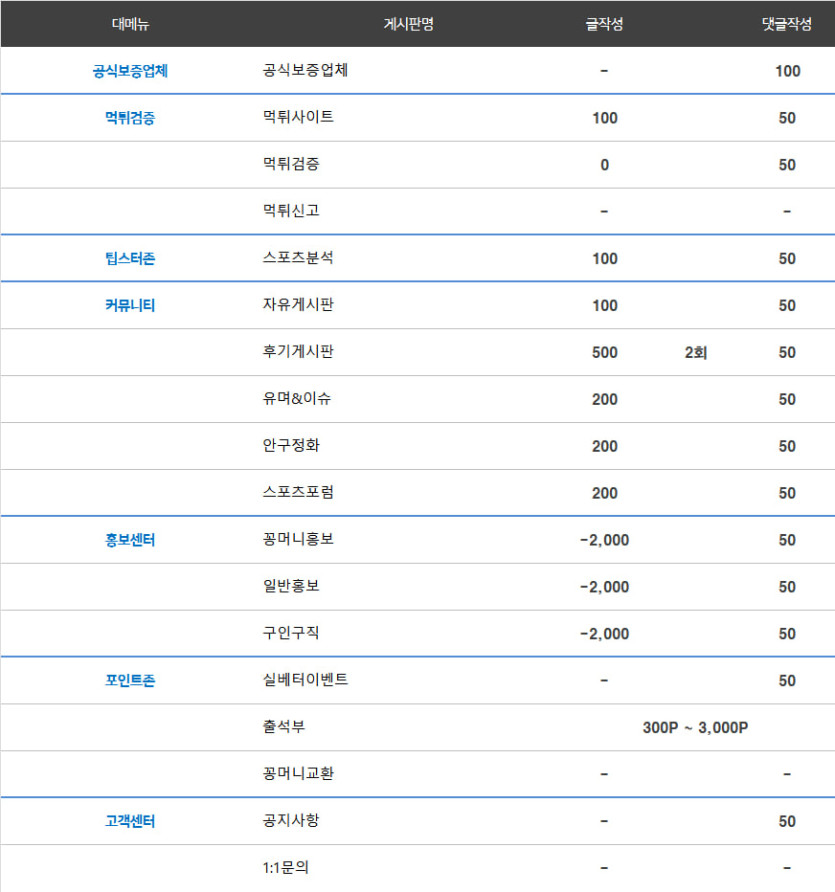The image size is (835, 892).
Task: Click the 2회 limit in 후기게시판 row
Action: click(696, 353)
